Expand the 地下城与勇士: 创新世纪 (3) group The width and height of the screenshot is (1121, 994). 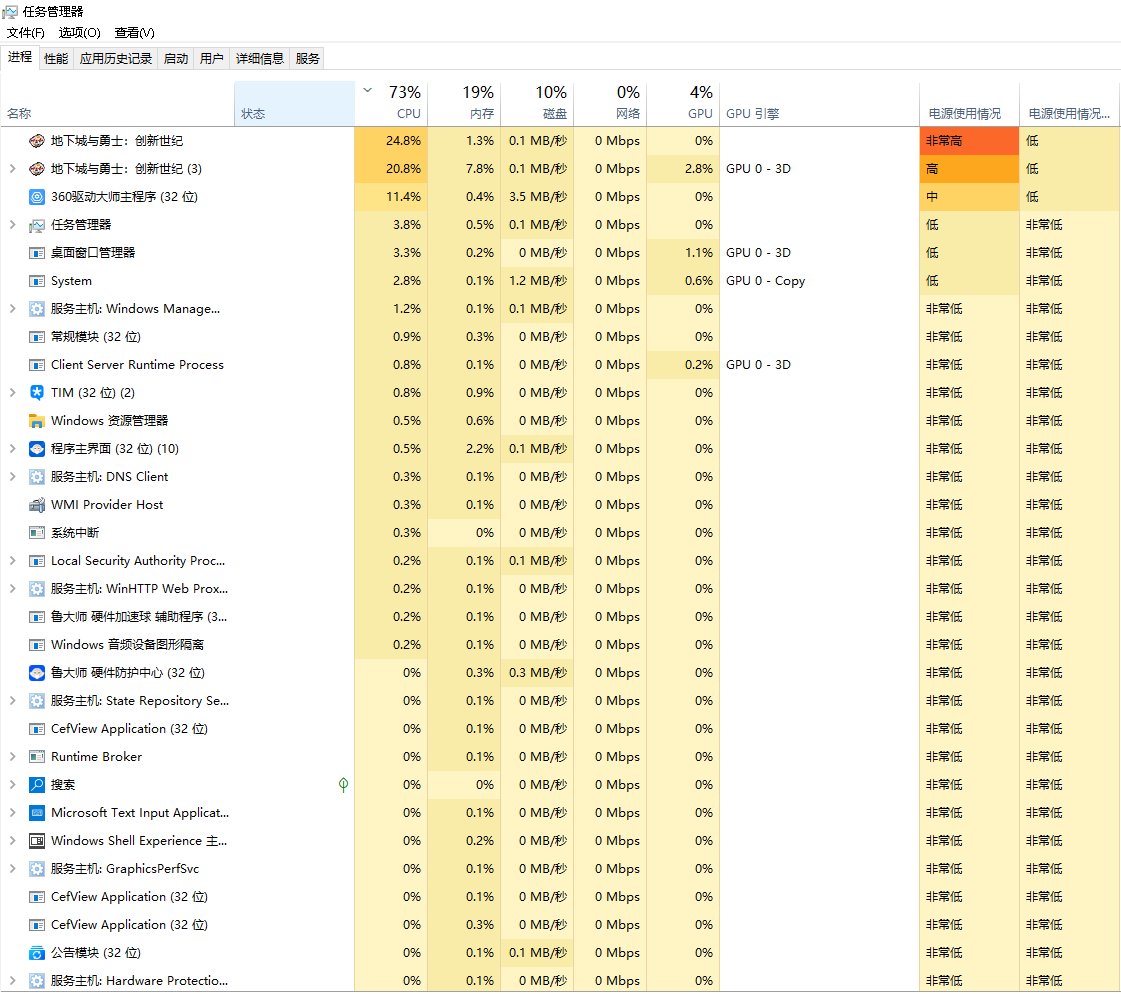12,169
